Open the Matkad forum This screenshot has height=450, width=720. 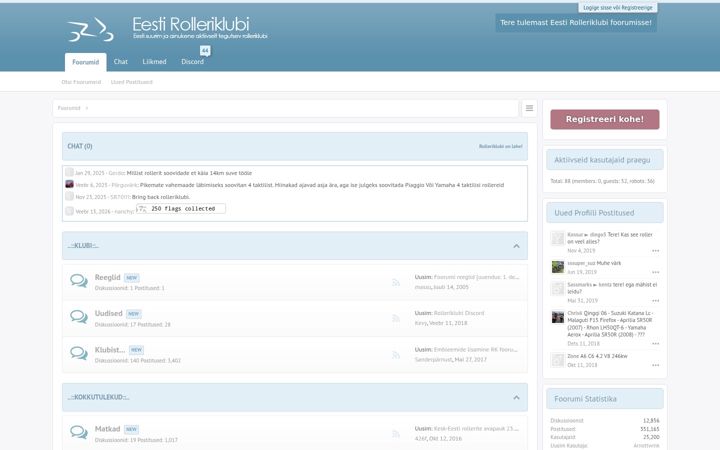pos(107,429)
